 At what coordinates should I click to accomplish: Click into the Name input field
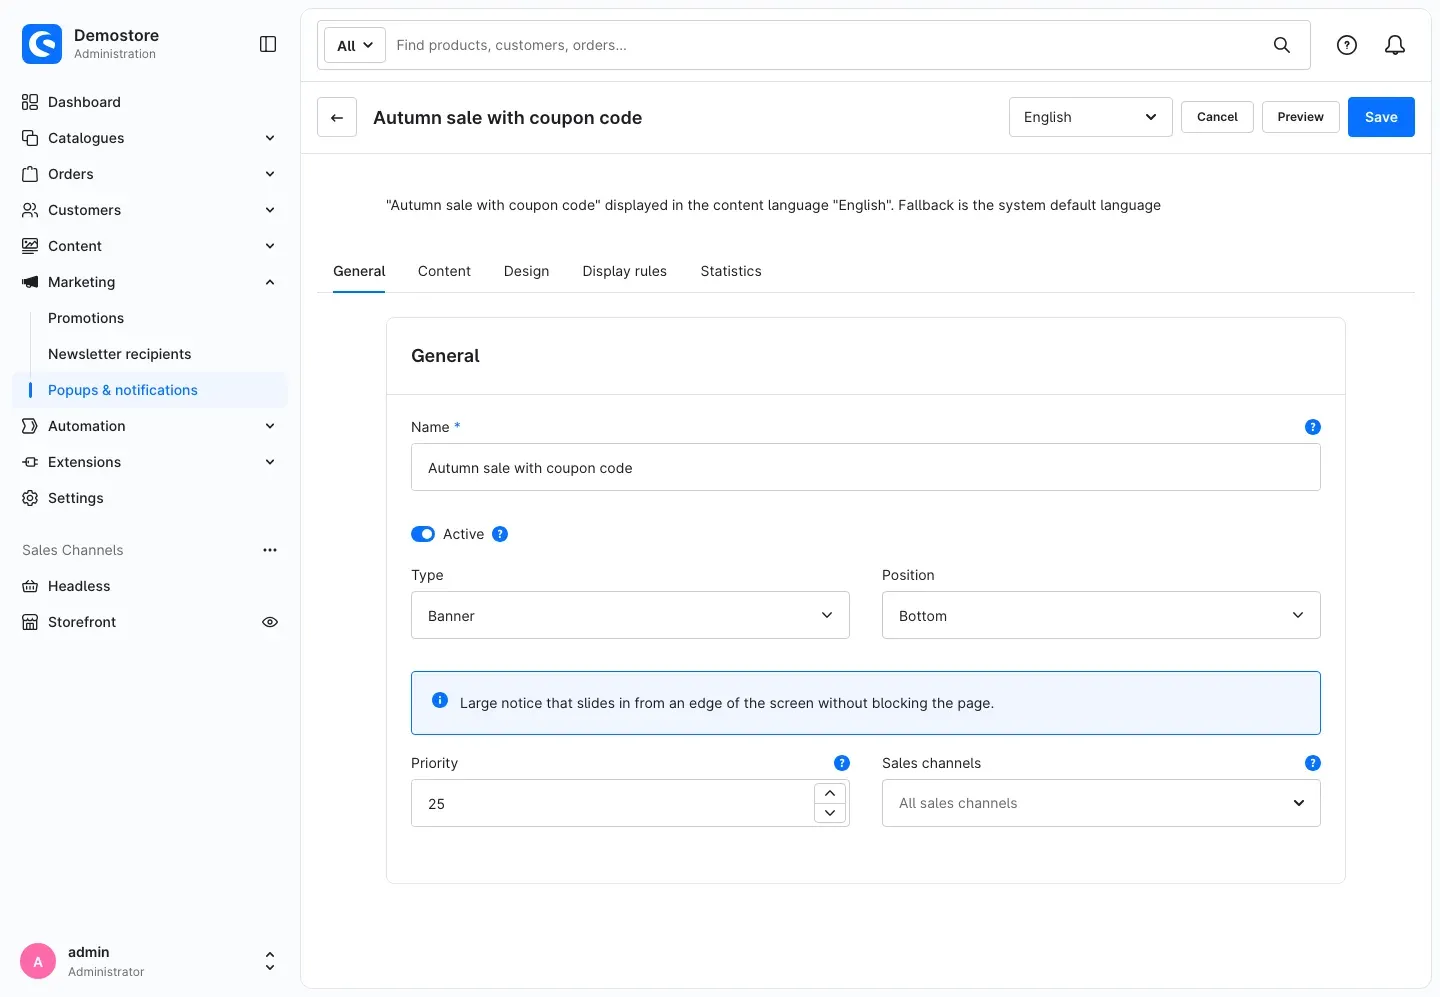(866, 467)
